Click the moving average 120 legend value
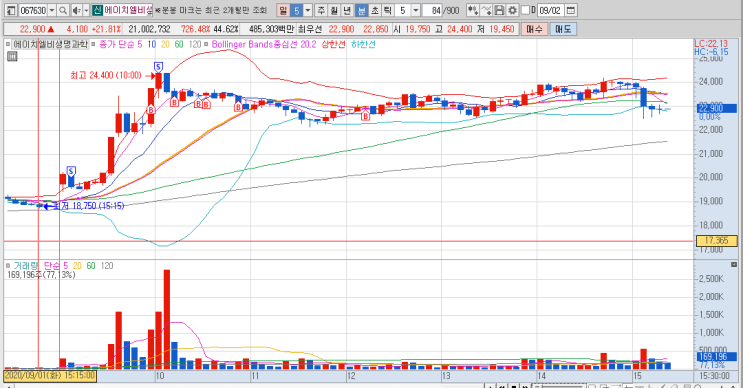This screenshot has height=388, width=743. (x=195, y=44)
